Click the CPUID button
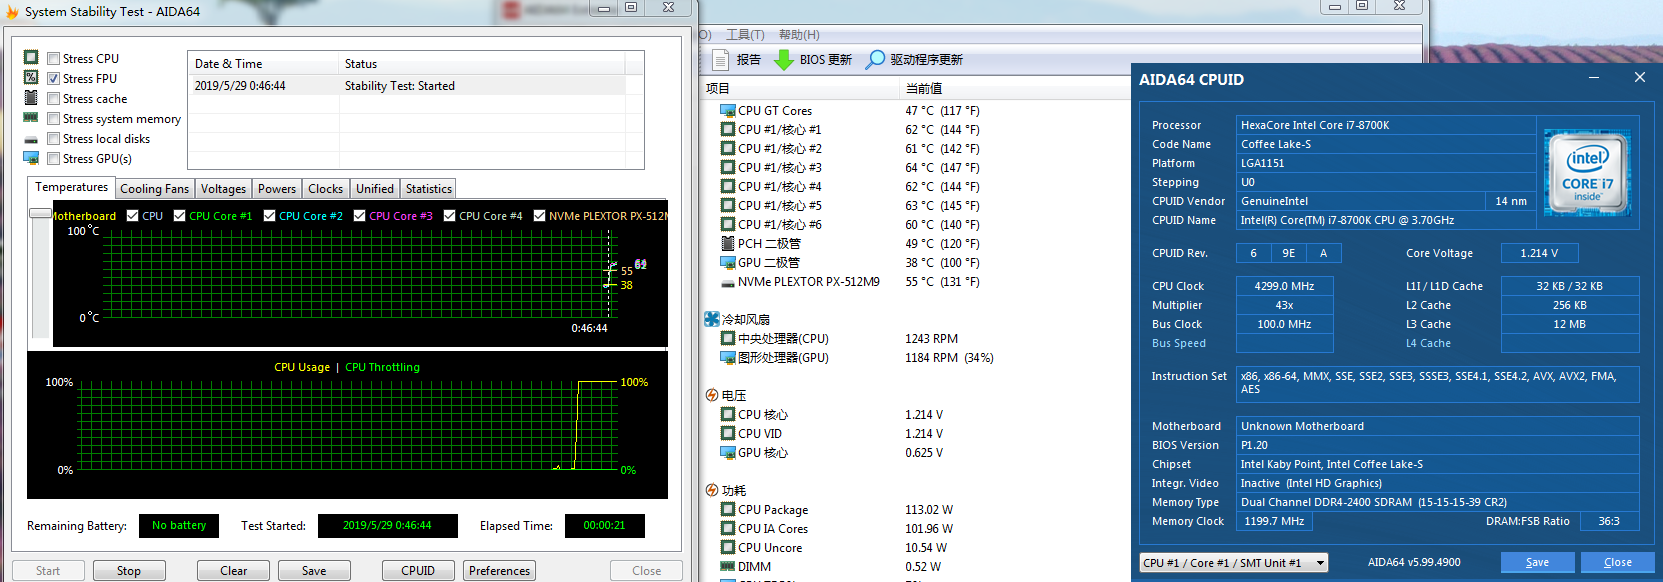This screenshot has width=1663, height=582. pos(418,571)
